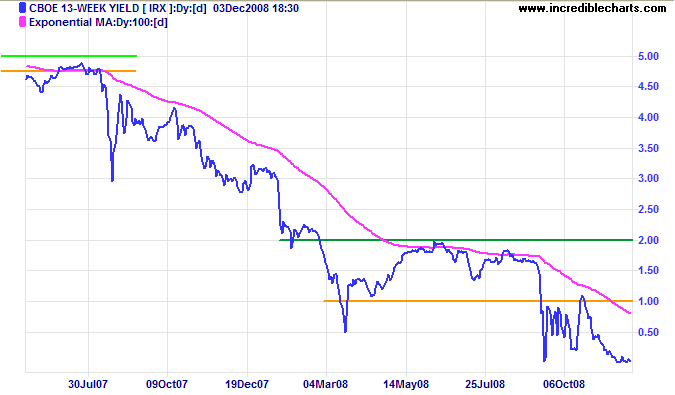The image size is (675, 395).
Task: Select the dark green 2.00 horizontal line
Action: point(456,240)
